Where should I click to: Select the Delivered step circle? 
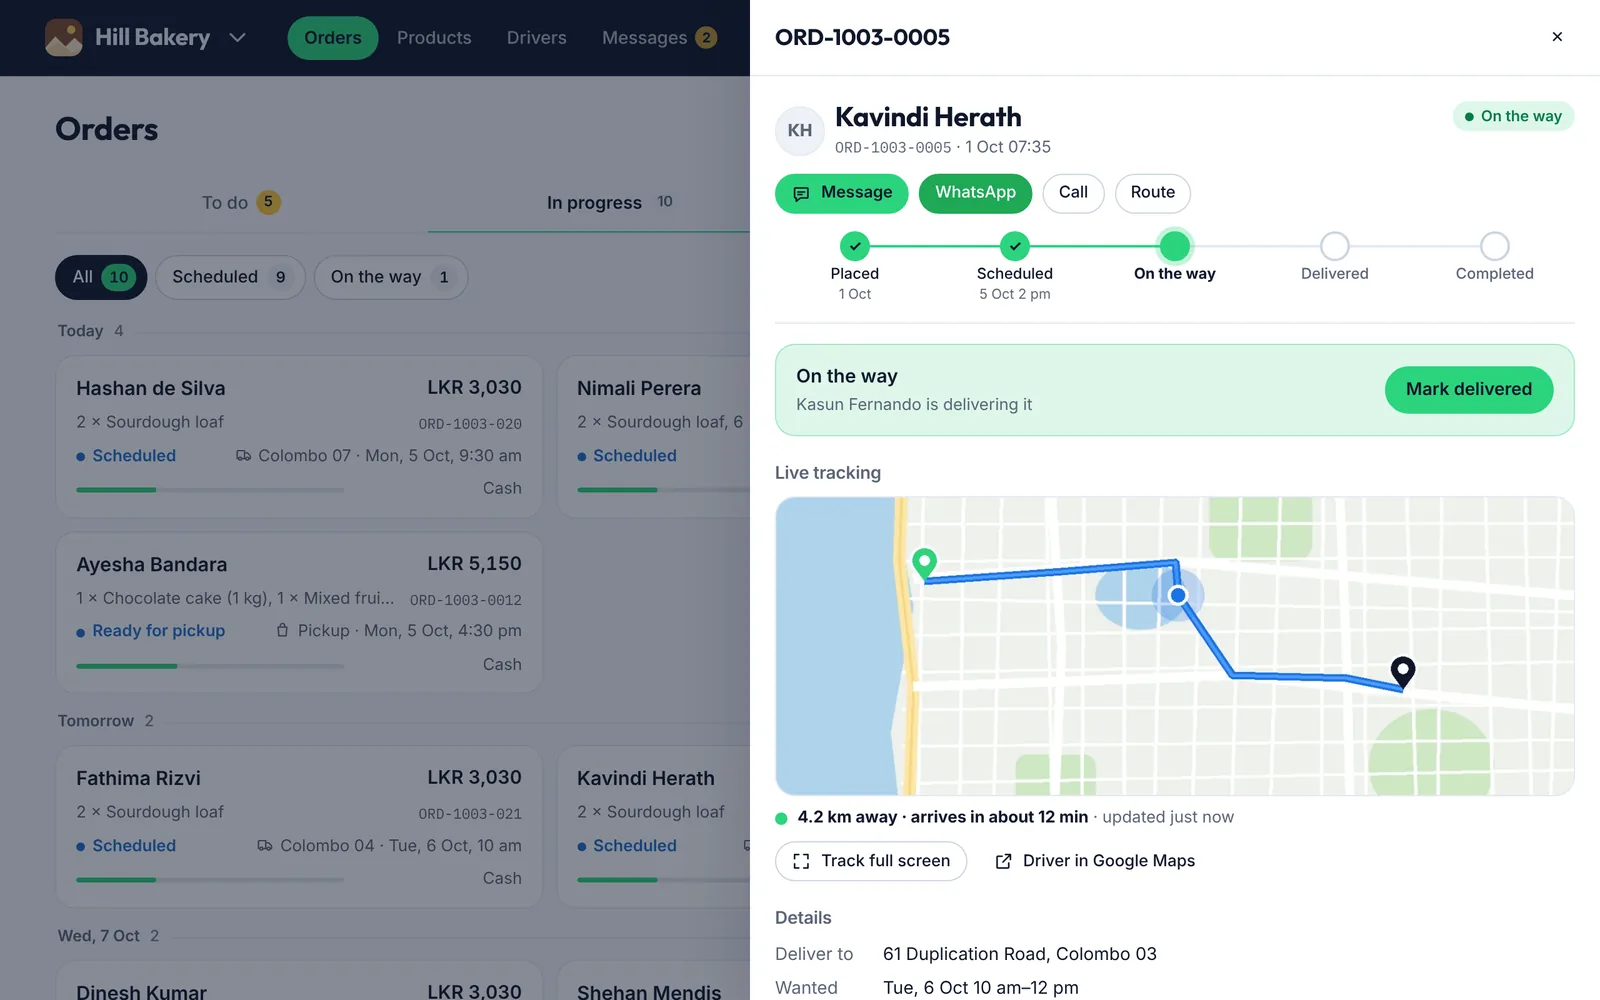click(1335, 246)
